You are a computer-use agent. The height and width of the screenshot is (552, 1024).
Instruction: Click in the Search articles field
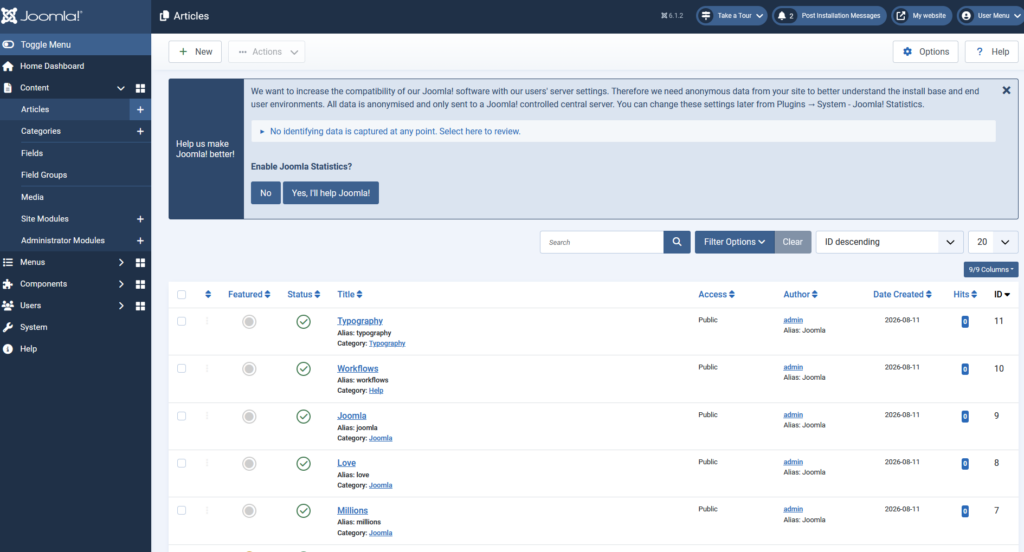601,242
